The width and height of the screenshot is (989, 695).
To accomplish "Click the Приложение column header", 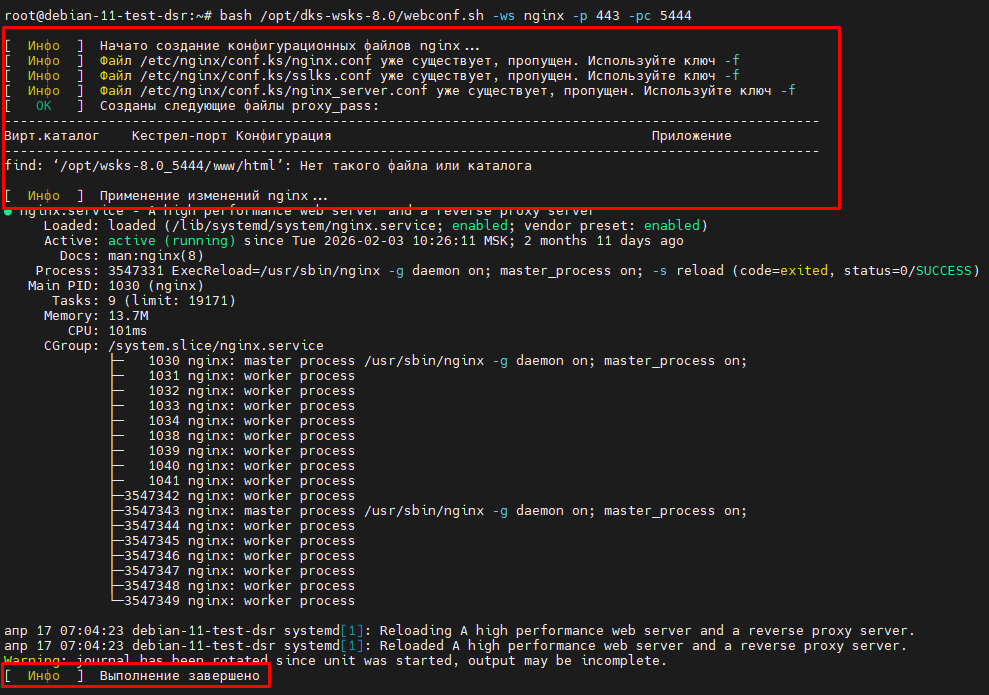I will [x=691, y=136].
